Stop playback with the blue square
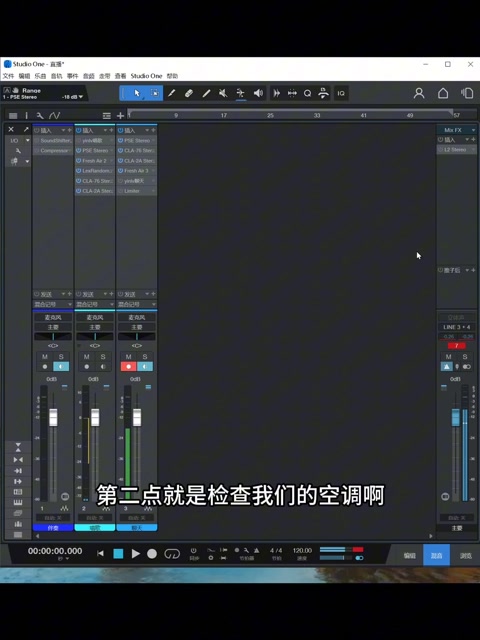Viewport: 480px width, 640px height. (x=118, y=553)
